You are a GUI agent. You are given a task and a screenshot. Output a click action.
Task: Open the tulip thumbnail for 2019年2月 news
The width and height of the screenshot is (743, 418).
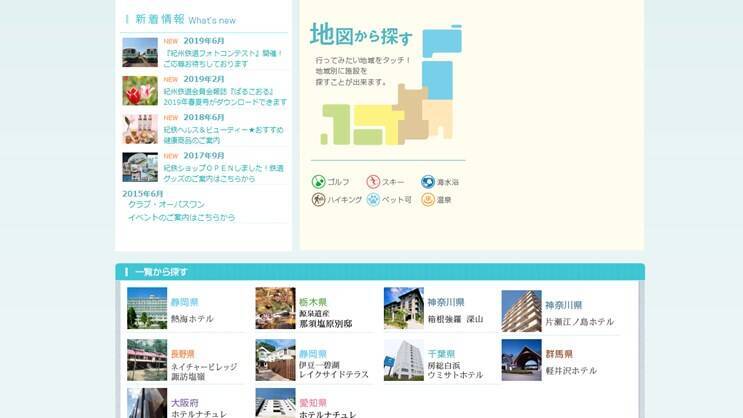[x=140, y=91]
